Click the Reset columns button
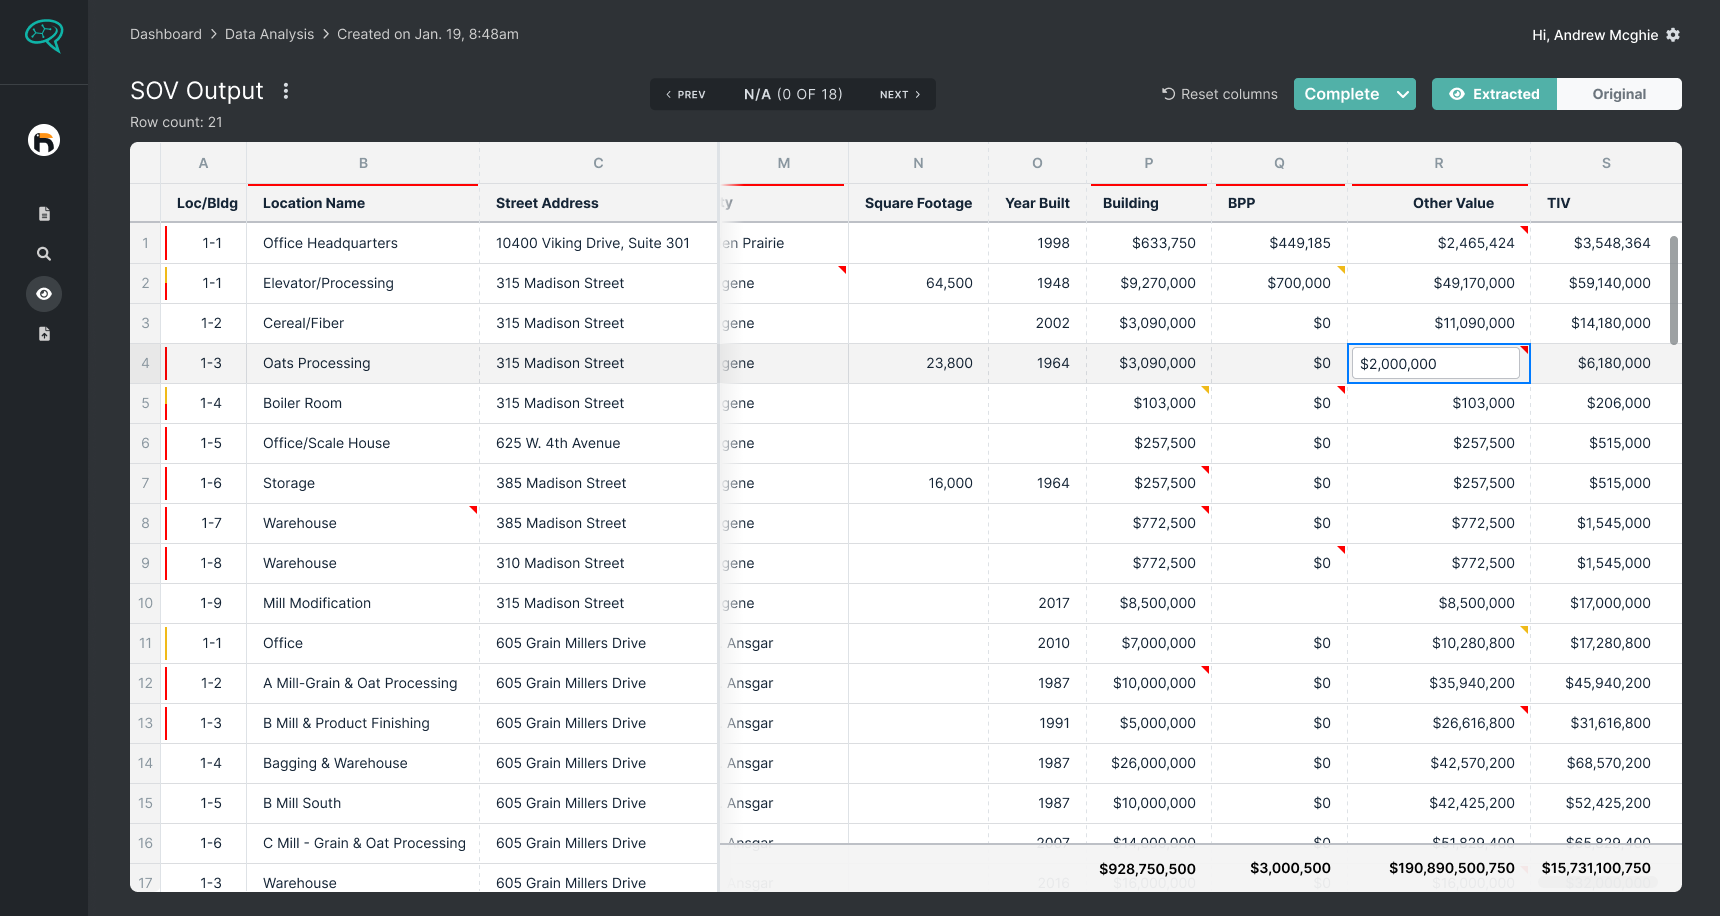1720x916 pixels. coord(1219,94)
